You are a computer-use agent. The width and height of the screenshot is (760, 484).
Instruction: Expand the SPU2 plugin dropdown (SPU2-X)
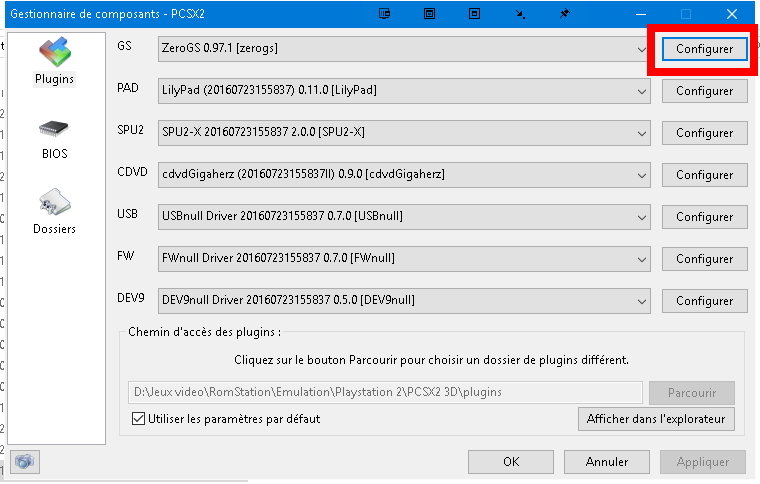point(404,132)
